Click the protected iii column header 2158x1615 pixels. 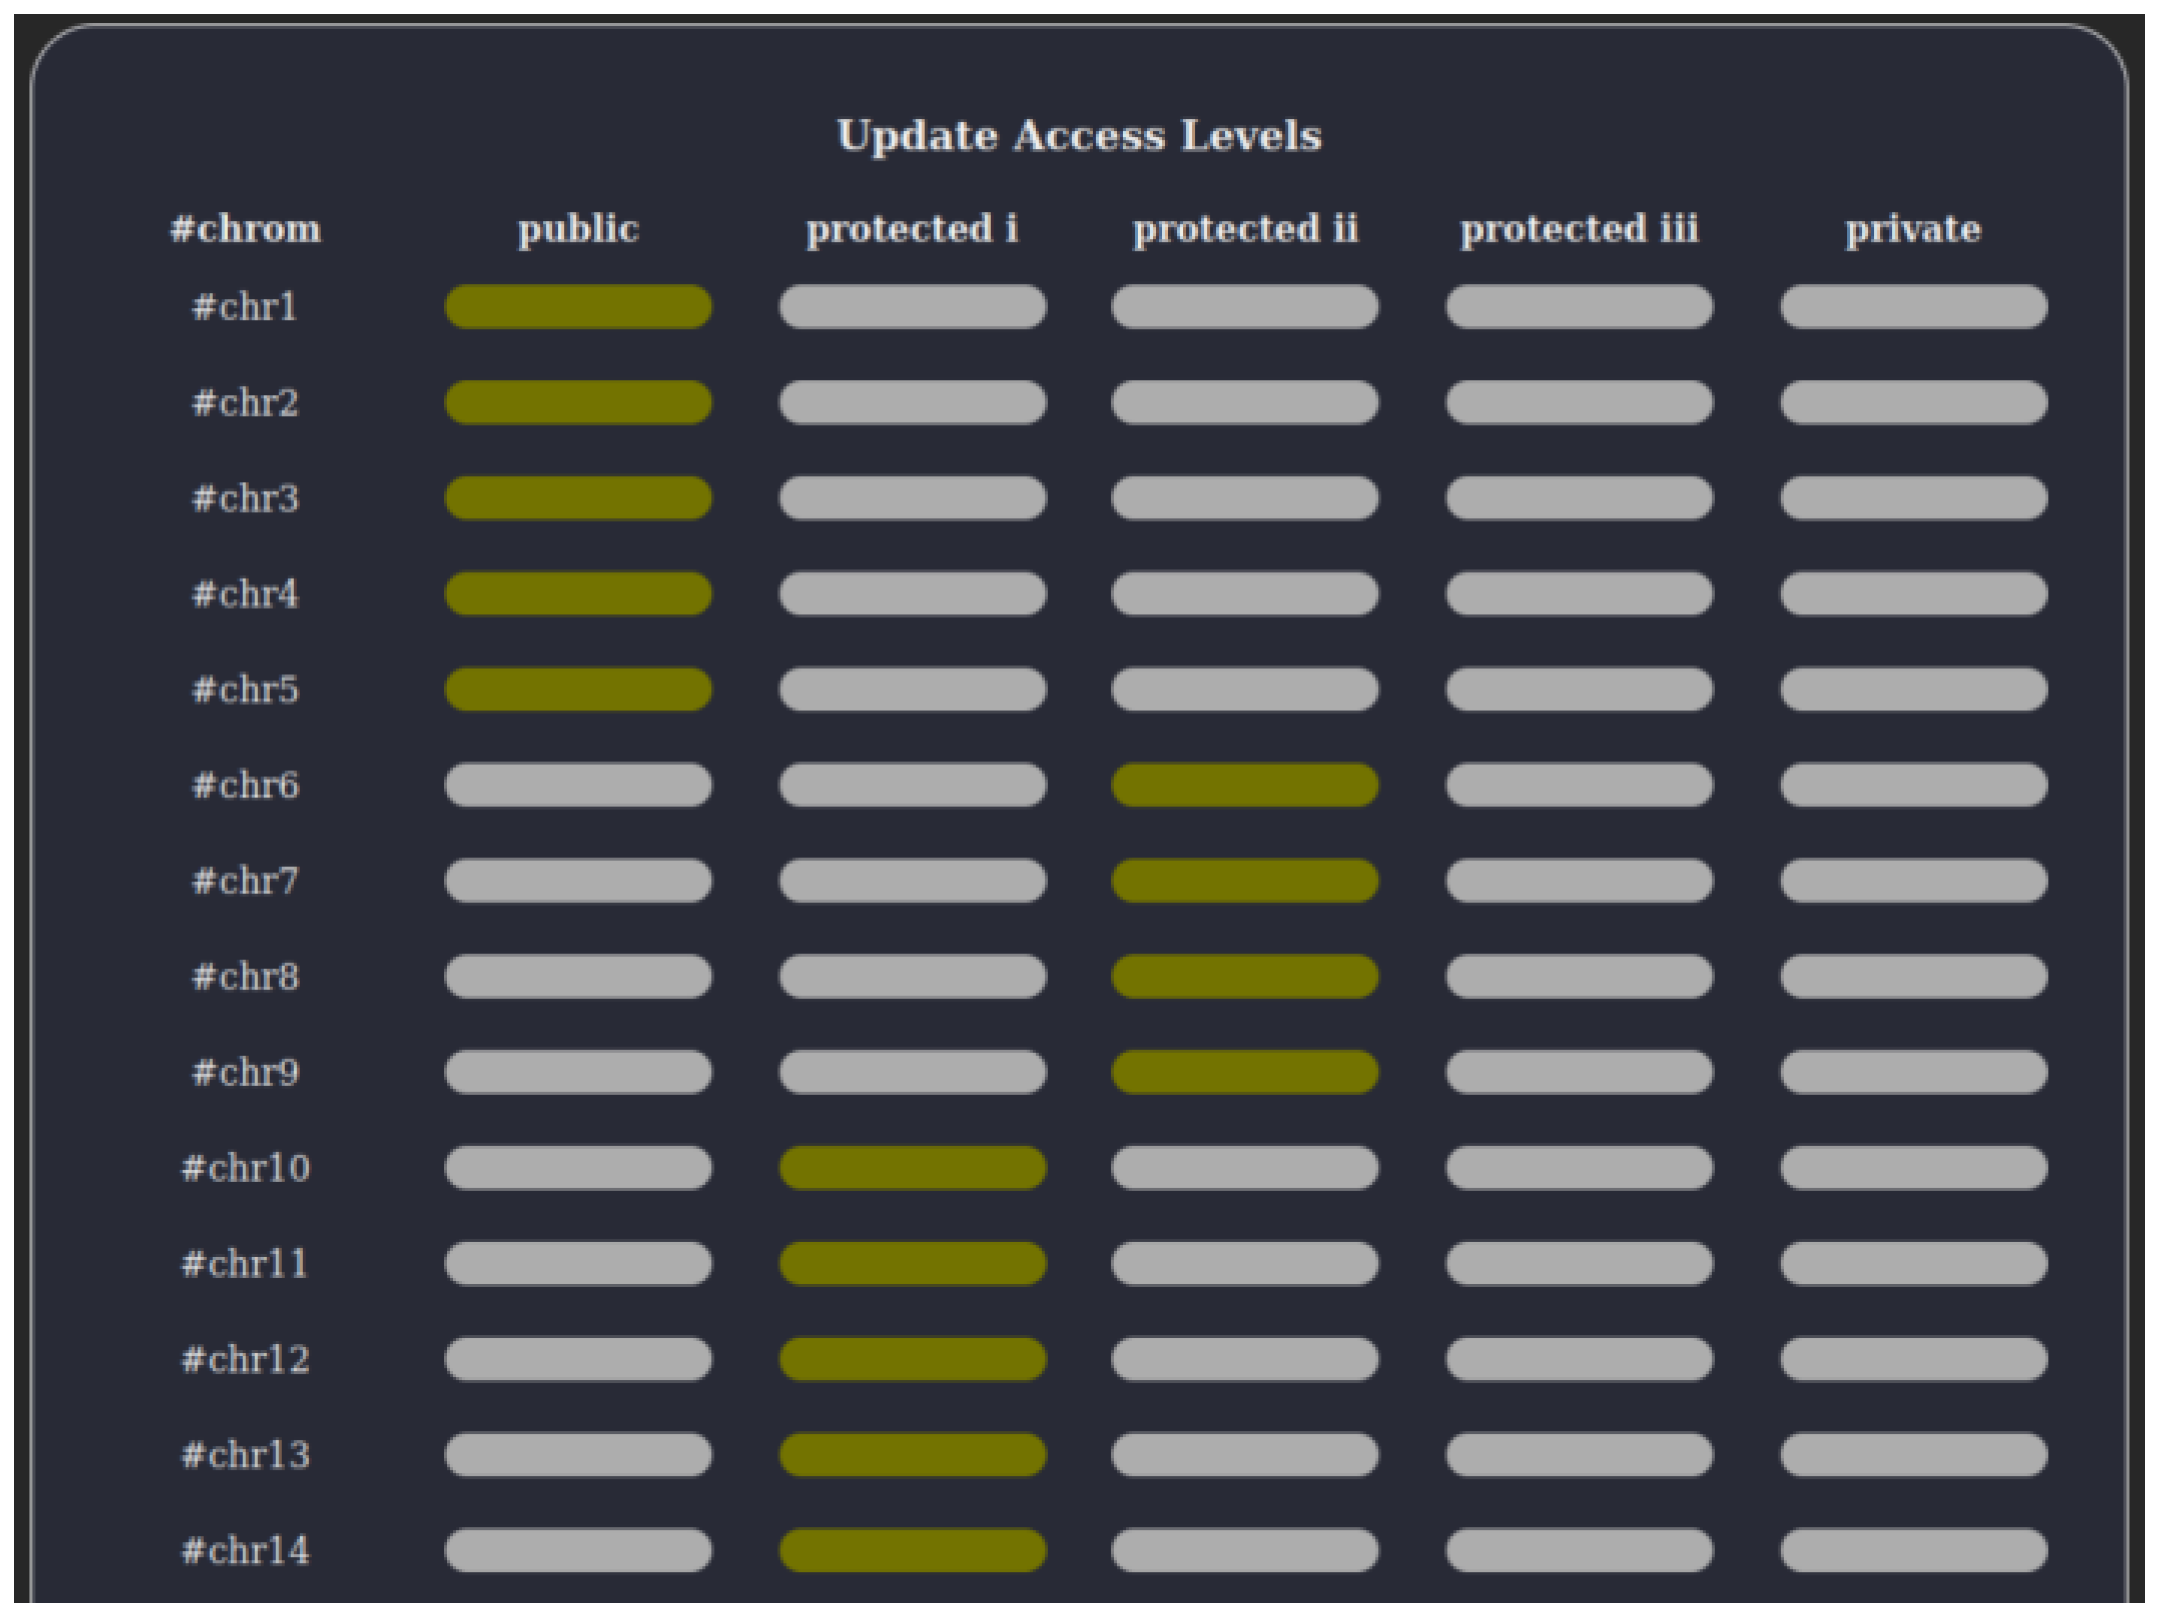point(1578,229)
